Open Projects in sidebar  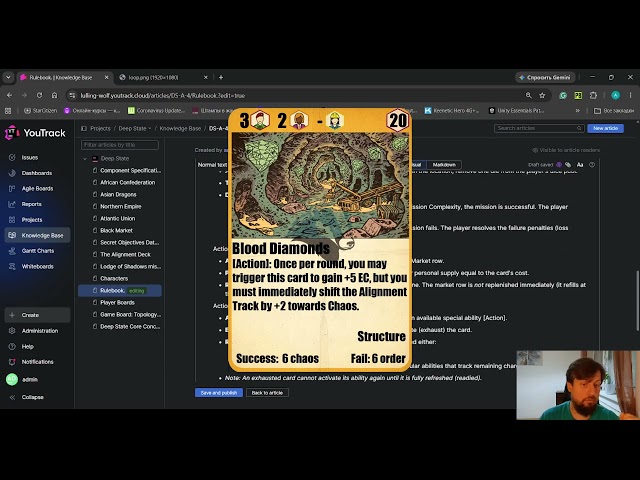(32, 220)
